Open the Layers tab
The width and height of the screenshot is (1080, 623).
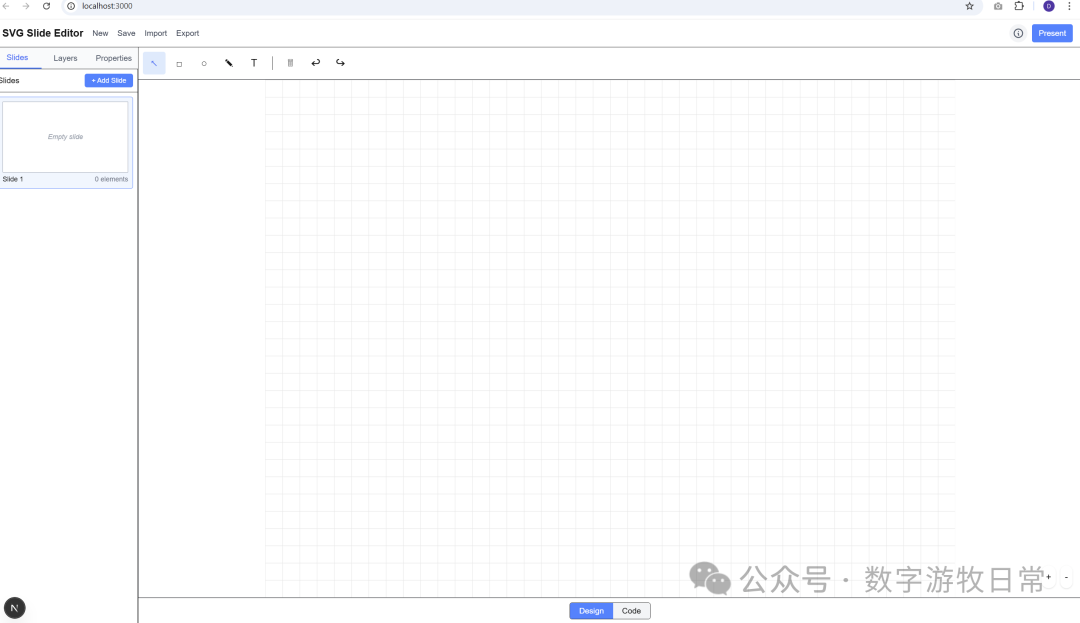(x=65, y=58)
